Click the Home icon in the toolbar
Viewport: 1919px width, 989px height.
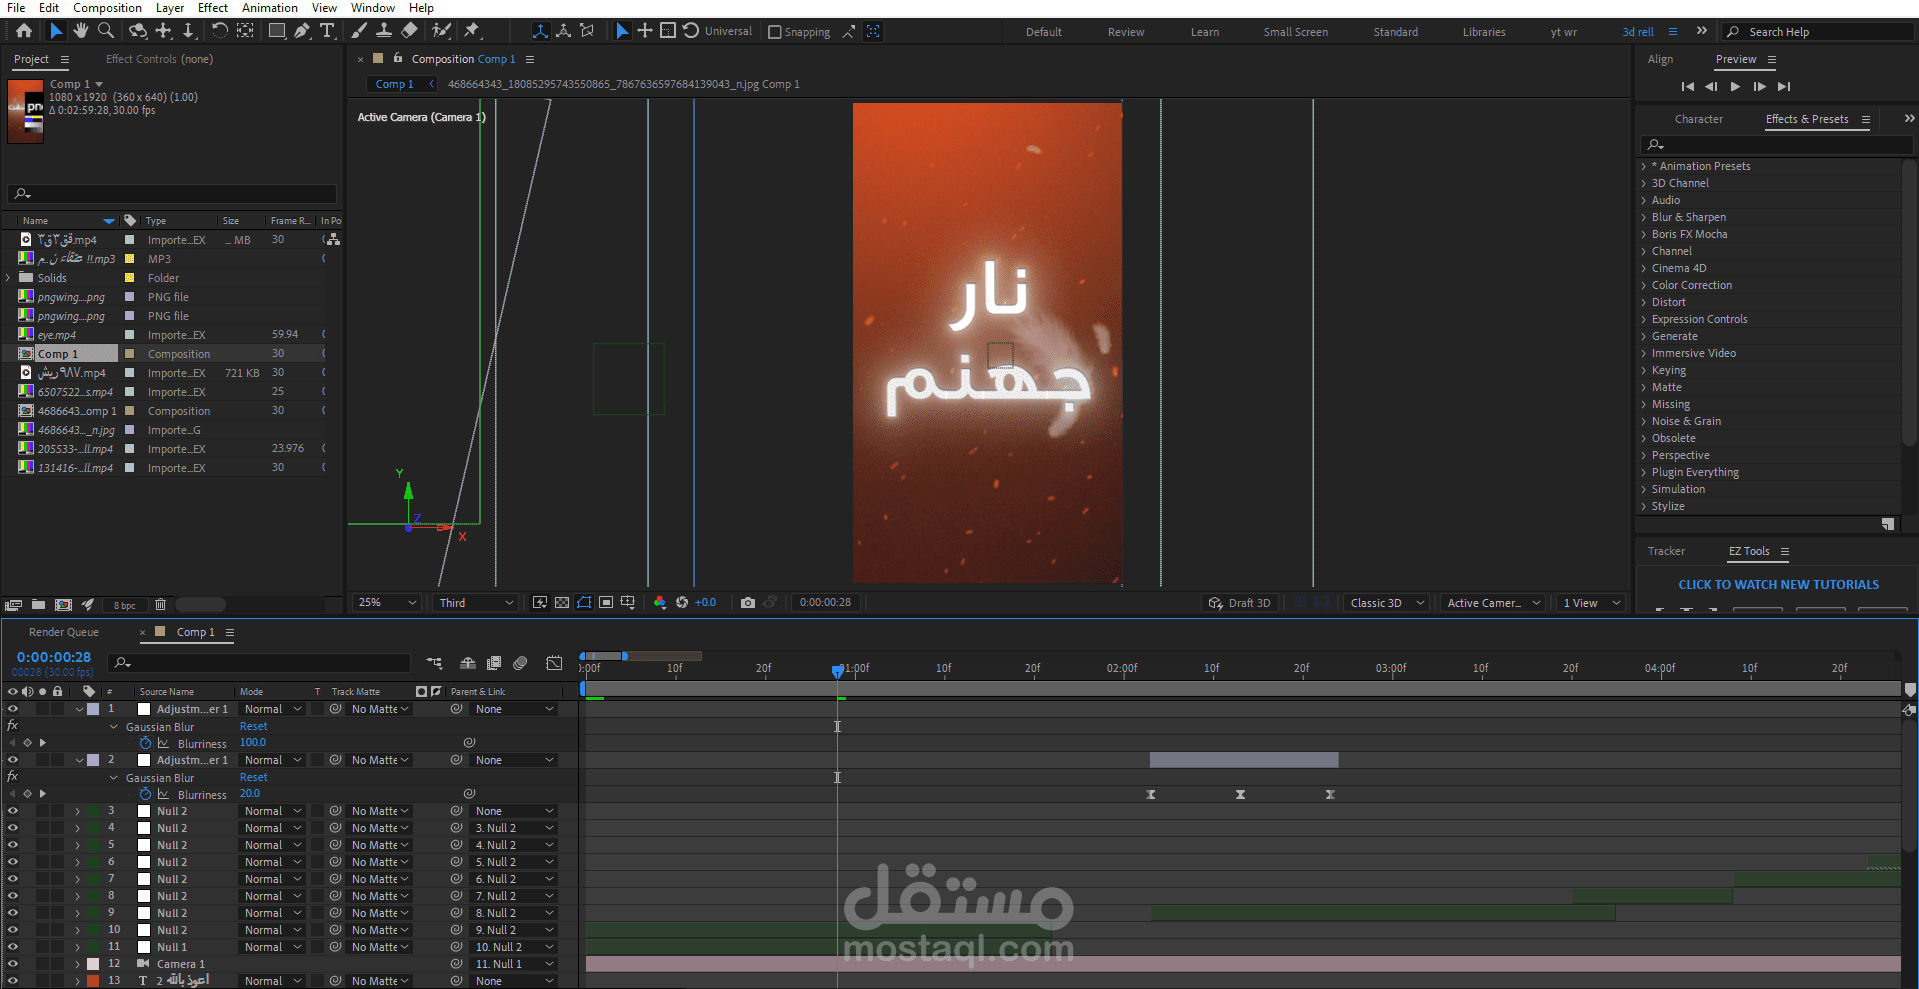point(24,31)
